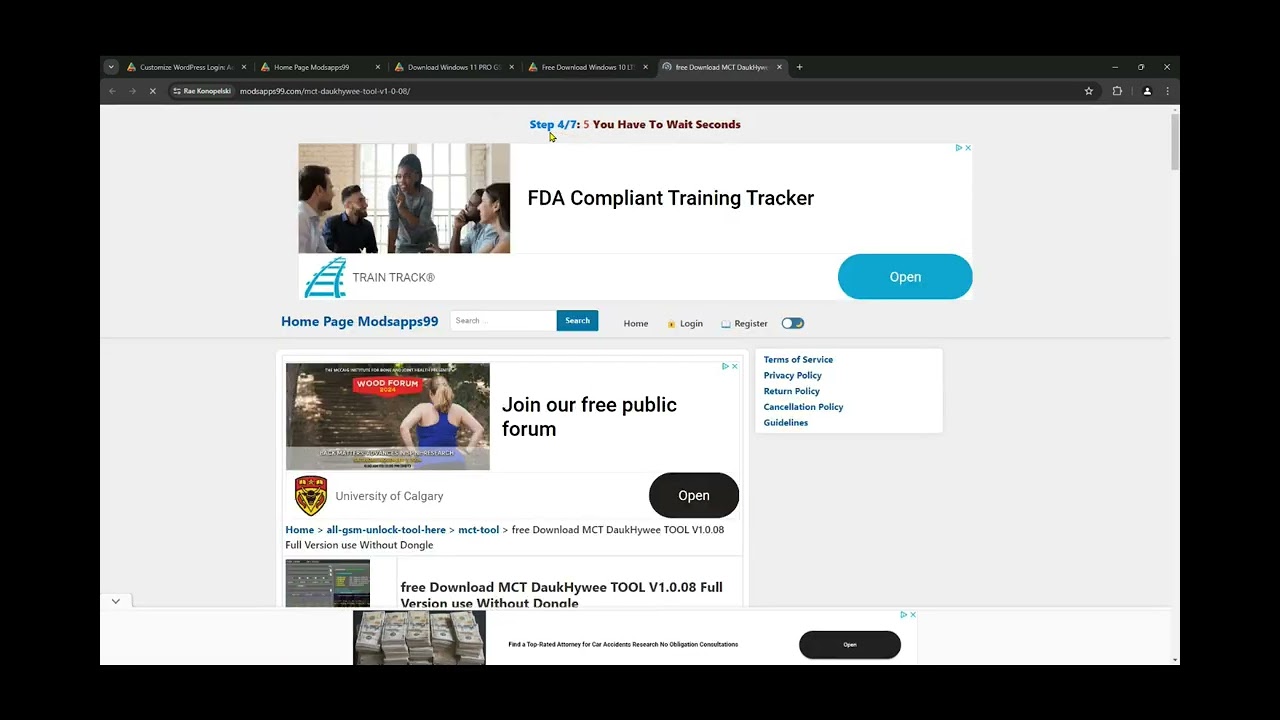Open the Login menu item

(x=685, y=323)
